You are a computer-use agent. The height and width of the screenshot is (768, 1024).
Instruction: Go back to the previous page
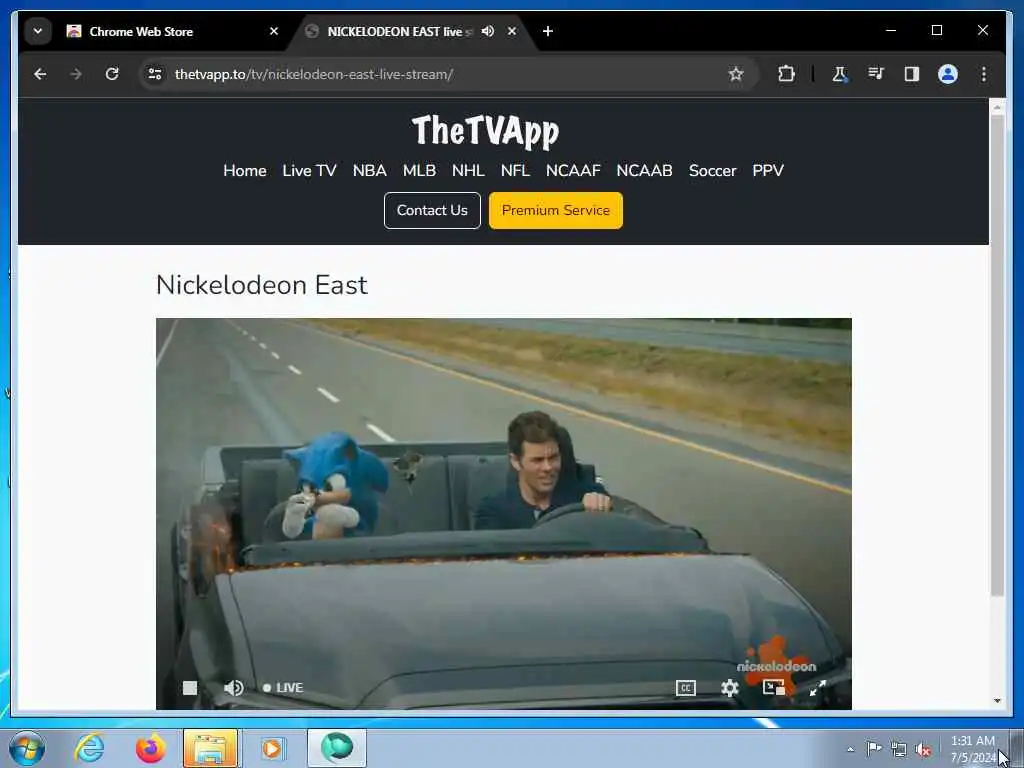(40, 74)
